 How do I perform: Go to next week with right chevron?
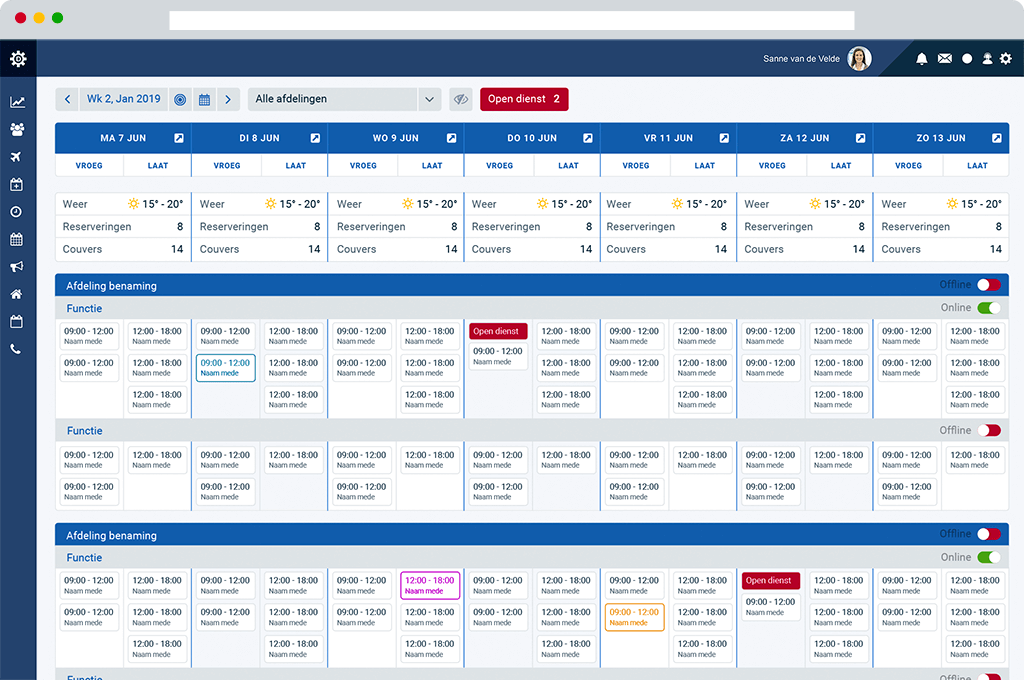(228, 99)
